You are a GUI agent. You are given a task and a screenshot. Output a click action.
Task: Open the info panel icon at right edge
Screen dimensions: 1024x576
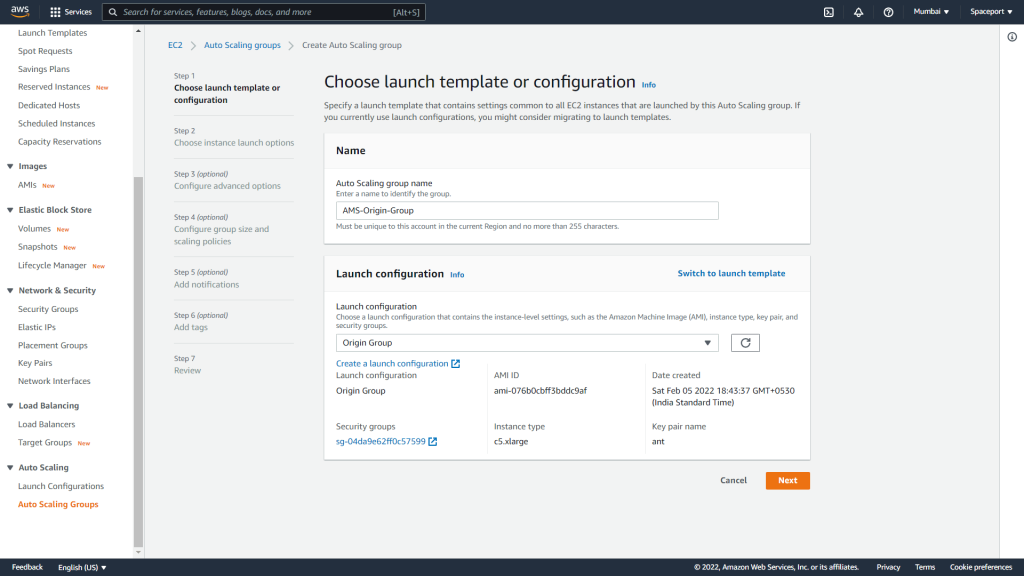pos(1012,37)
